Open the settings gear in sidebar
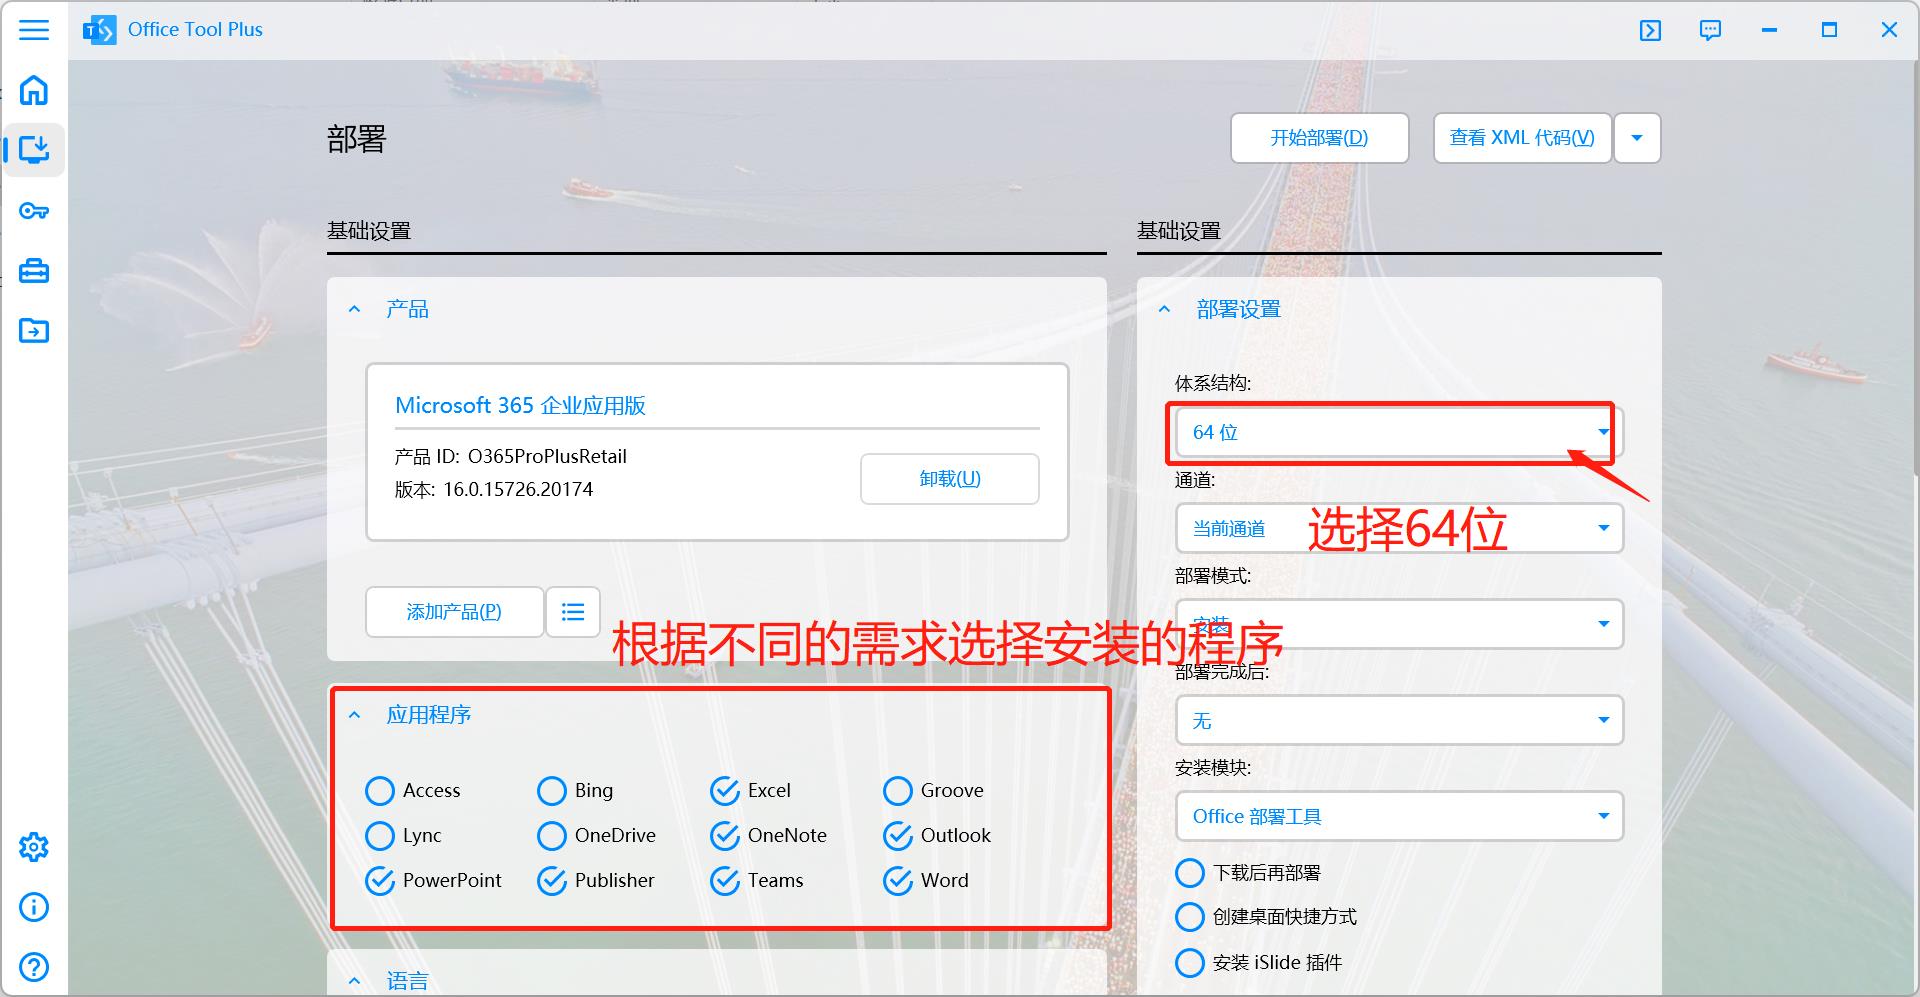This screenshot has width=1920, height=997. (x=34, y=847)
